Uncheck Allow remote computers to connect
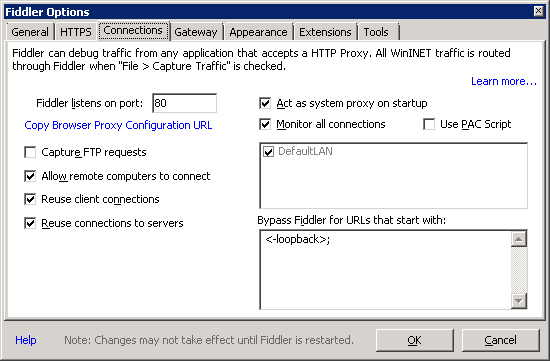Screen dimensions: 550x361 (x=30, y=176)
